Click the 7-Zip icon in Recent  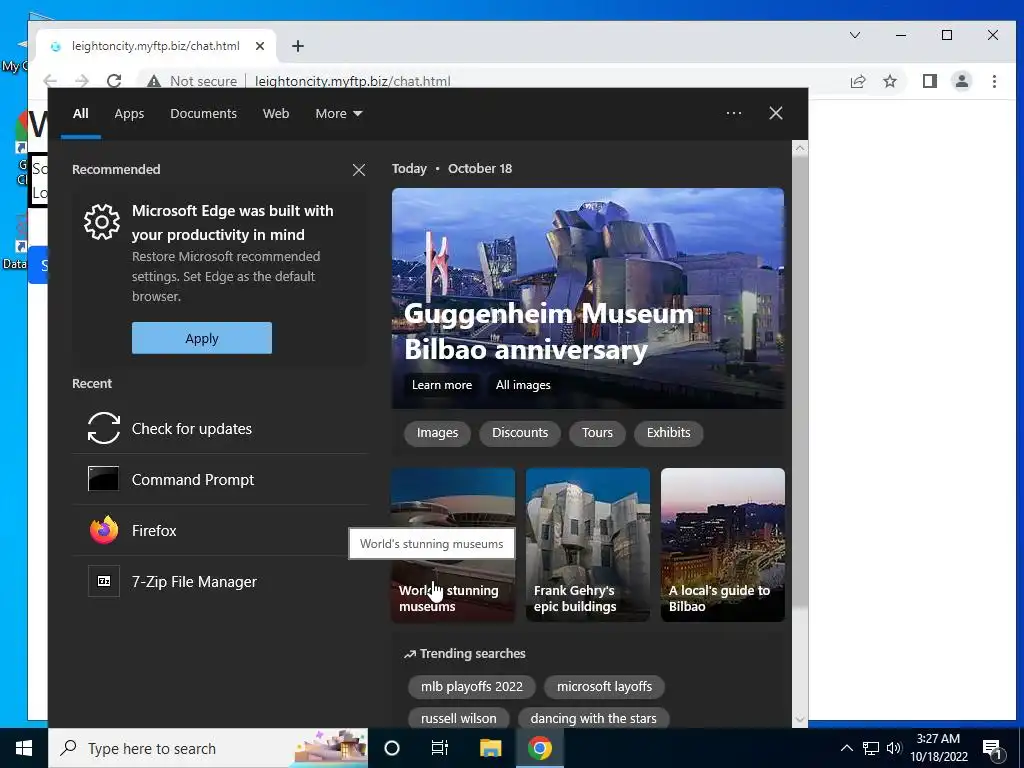104,581
